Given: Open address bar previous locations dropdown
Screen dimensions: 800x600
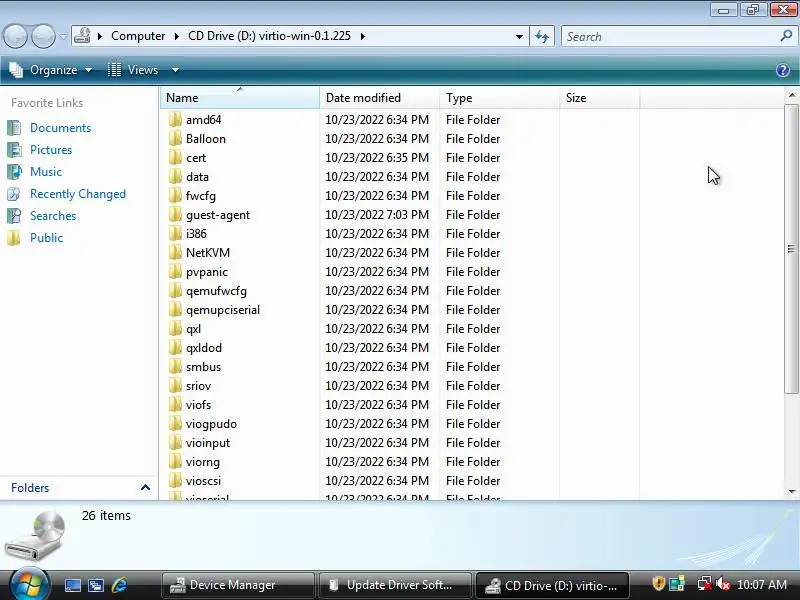Looking at the screenshot, I should (x=519, y=36).
